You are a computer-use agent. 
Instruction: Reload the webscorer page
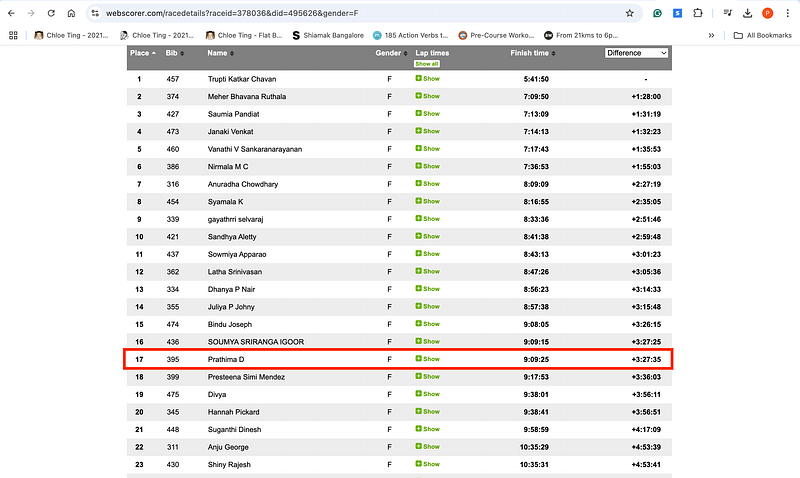click(51, 13)
